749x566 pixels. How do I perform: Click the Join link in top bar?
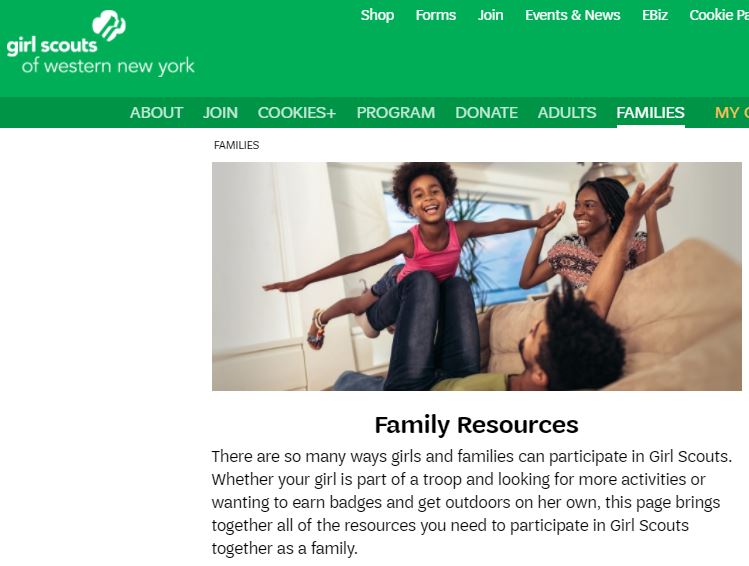click(491, 15)
